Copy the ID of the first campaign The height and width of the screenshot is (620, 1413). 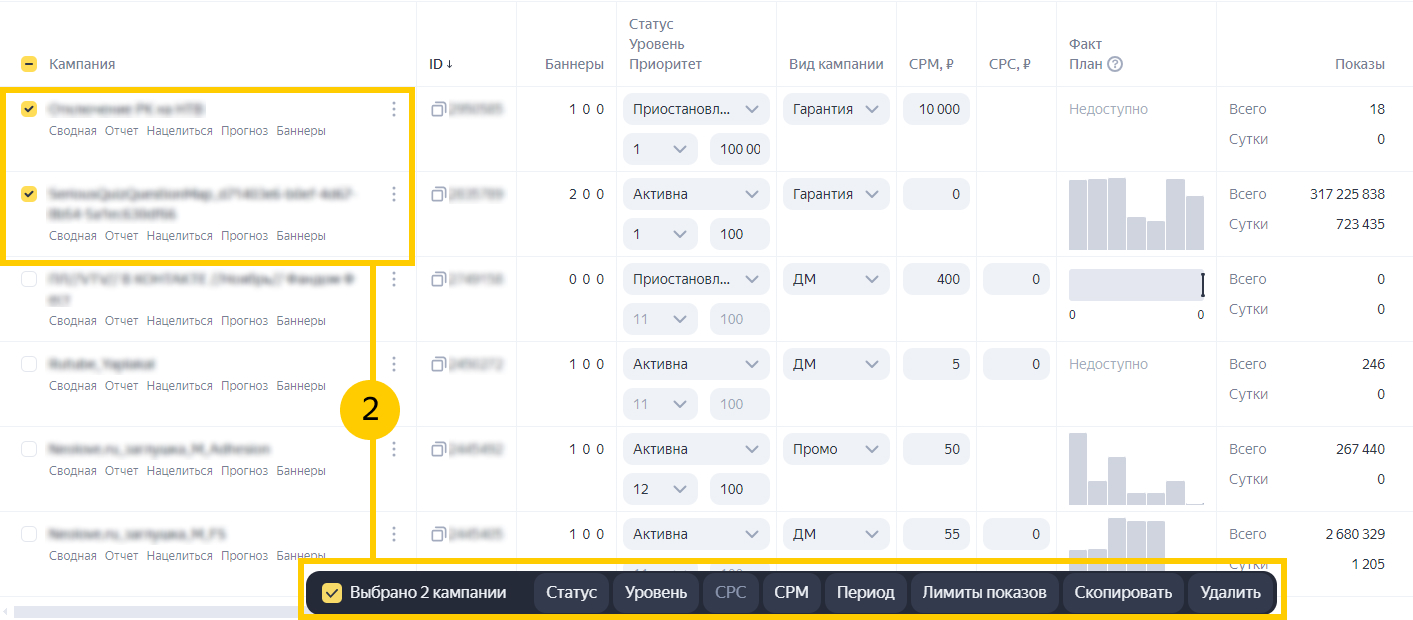tap(437, 108)
